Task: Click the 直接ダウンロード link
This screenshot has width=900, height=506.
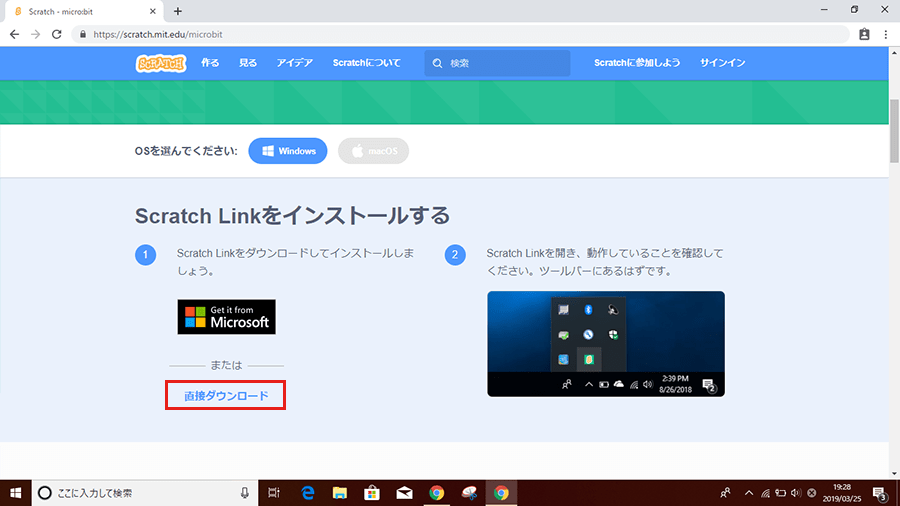Action: coord(226,395)
